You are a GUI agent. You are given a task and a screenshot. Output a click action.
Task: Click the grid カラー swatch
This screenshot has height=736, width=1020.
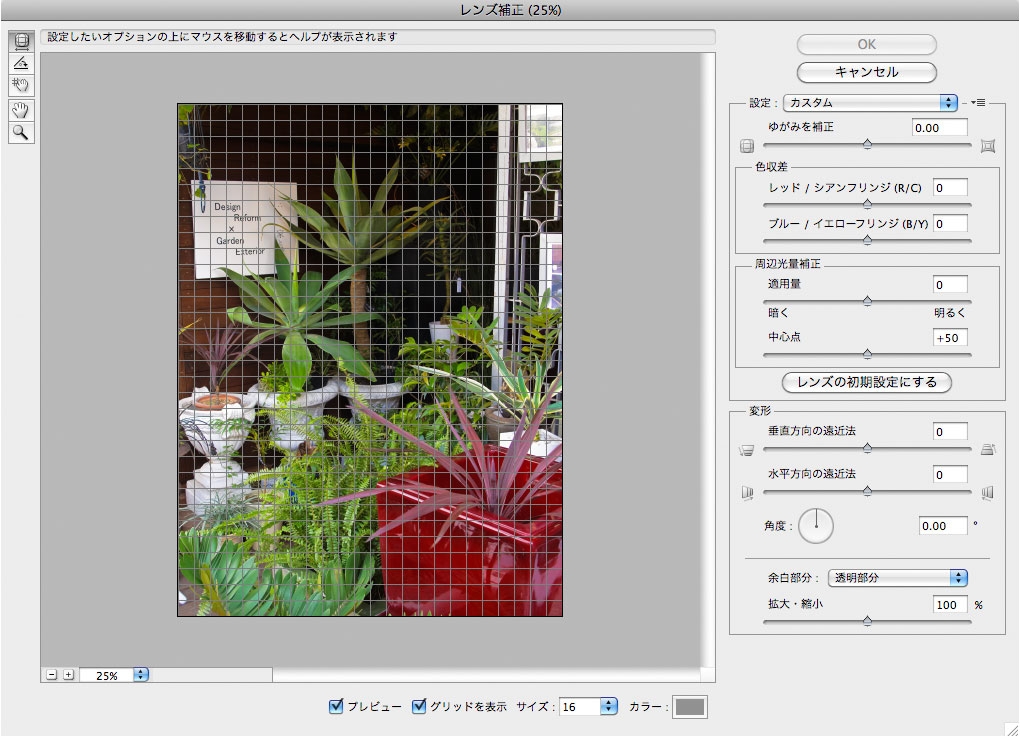pyautogui.click(x=690, y=707)
